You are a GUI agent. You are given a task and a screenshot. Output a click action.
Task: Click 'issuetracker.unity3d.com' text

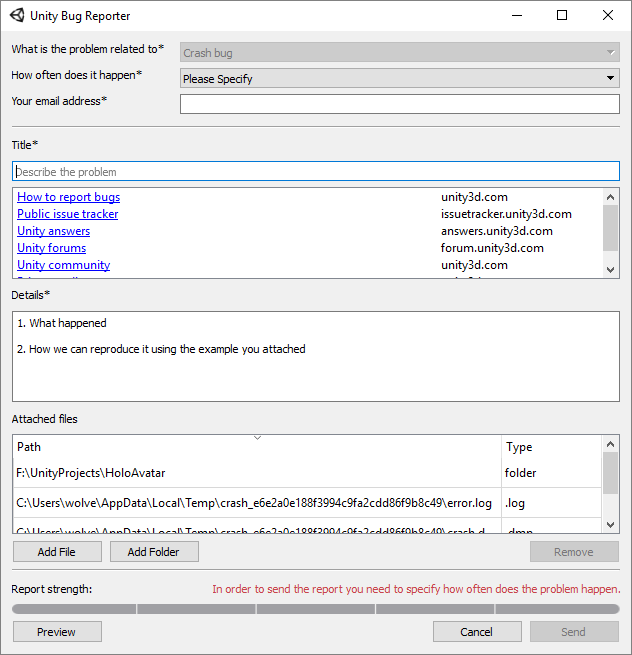pos(506,214)
